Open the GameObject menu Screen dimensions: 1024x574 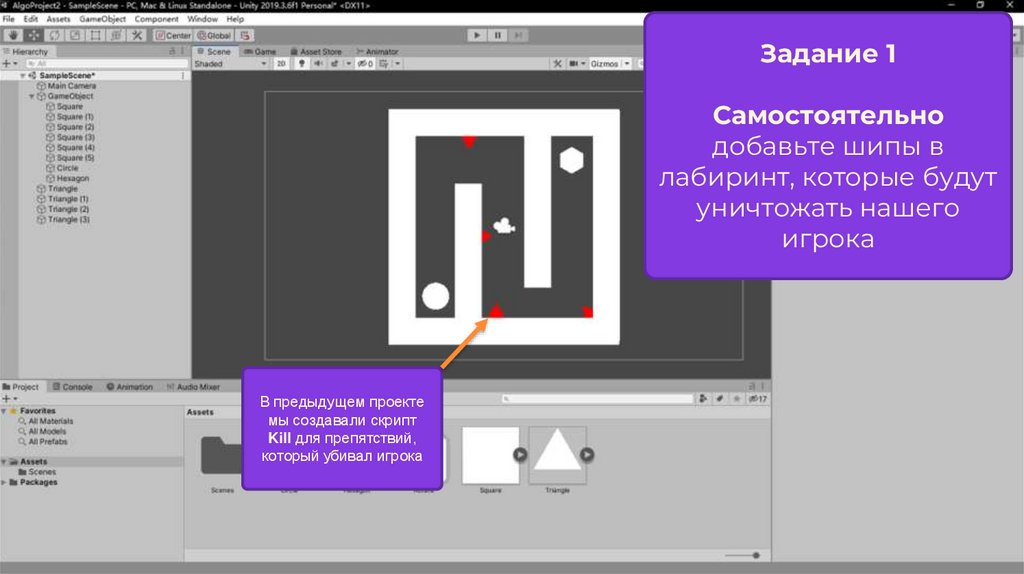click(103, 19)
